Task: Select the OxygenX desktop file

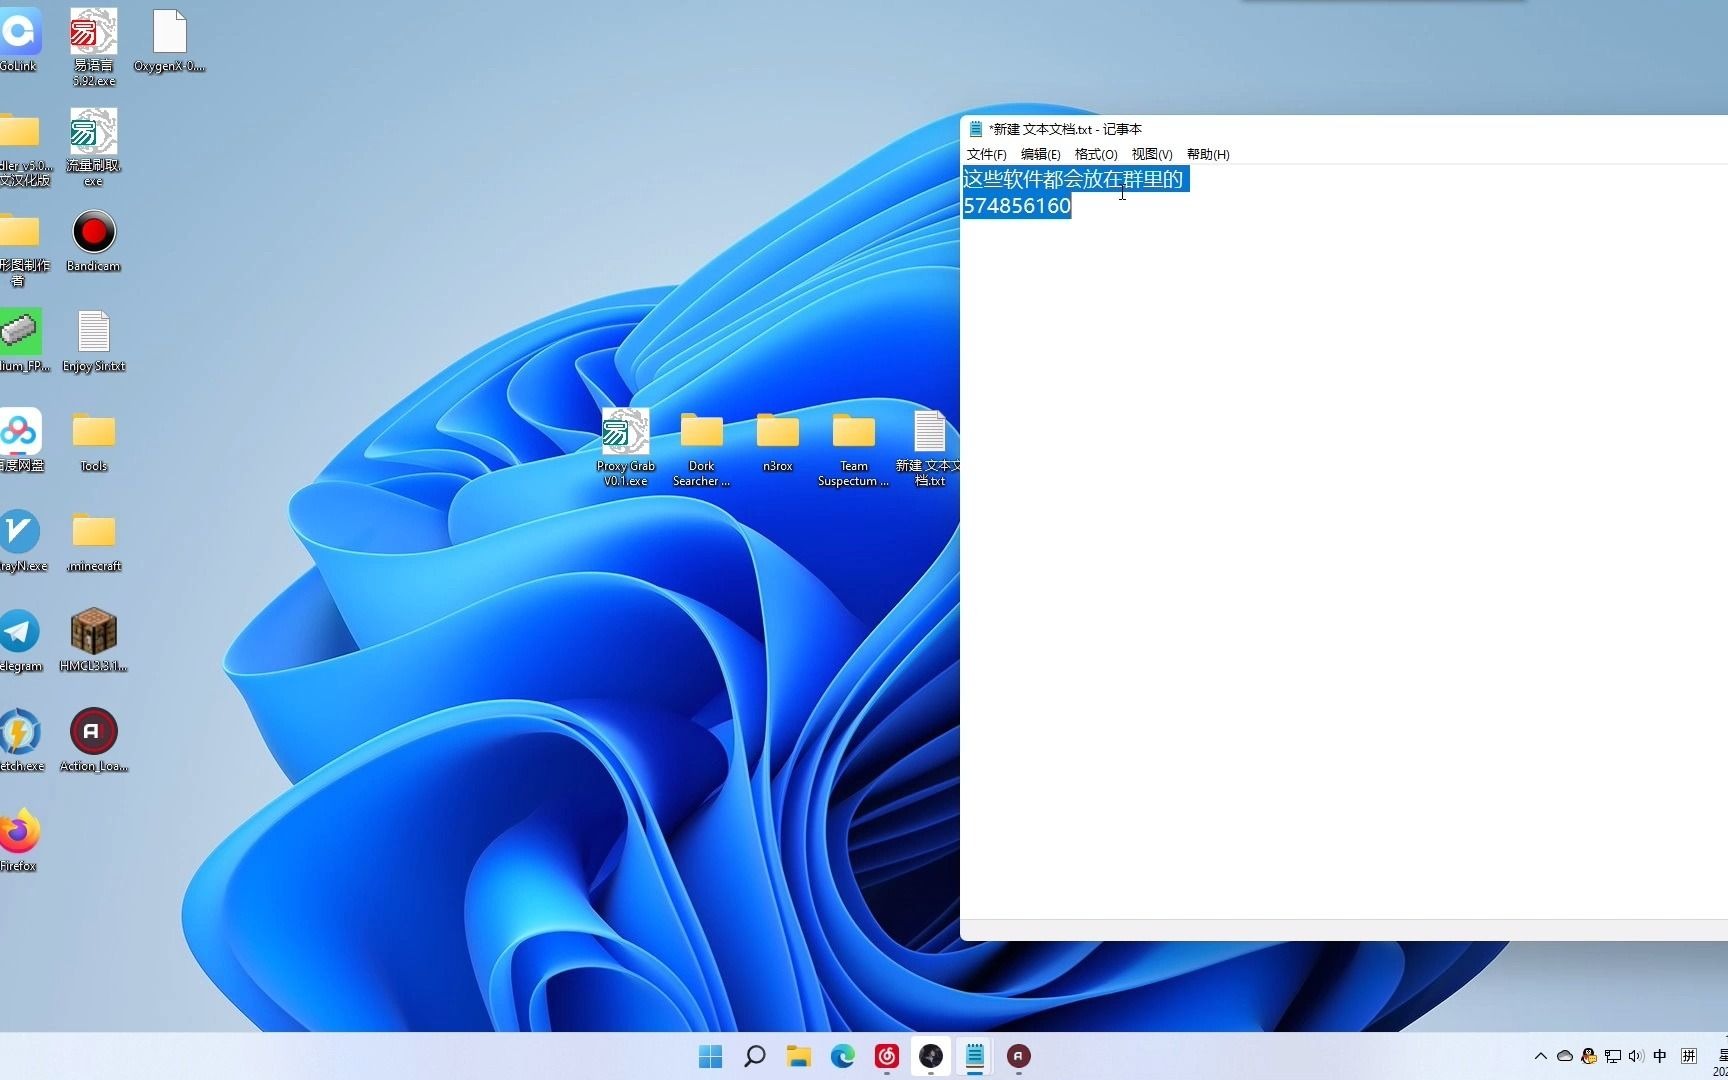Action: pyautogui.click(x=169, y=41)
